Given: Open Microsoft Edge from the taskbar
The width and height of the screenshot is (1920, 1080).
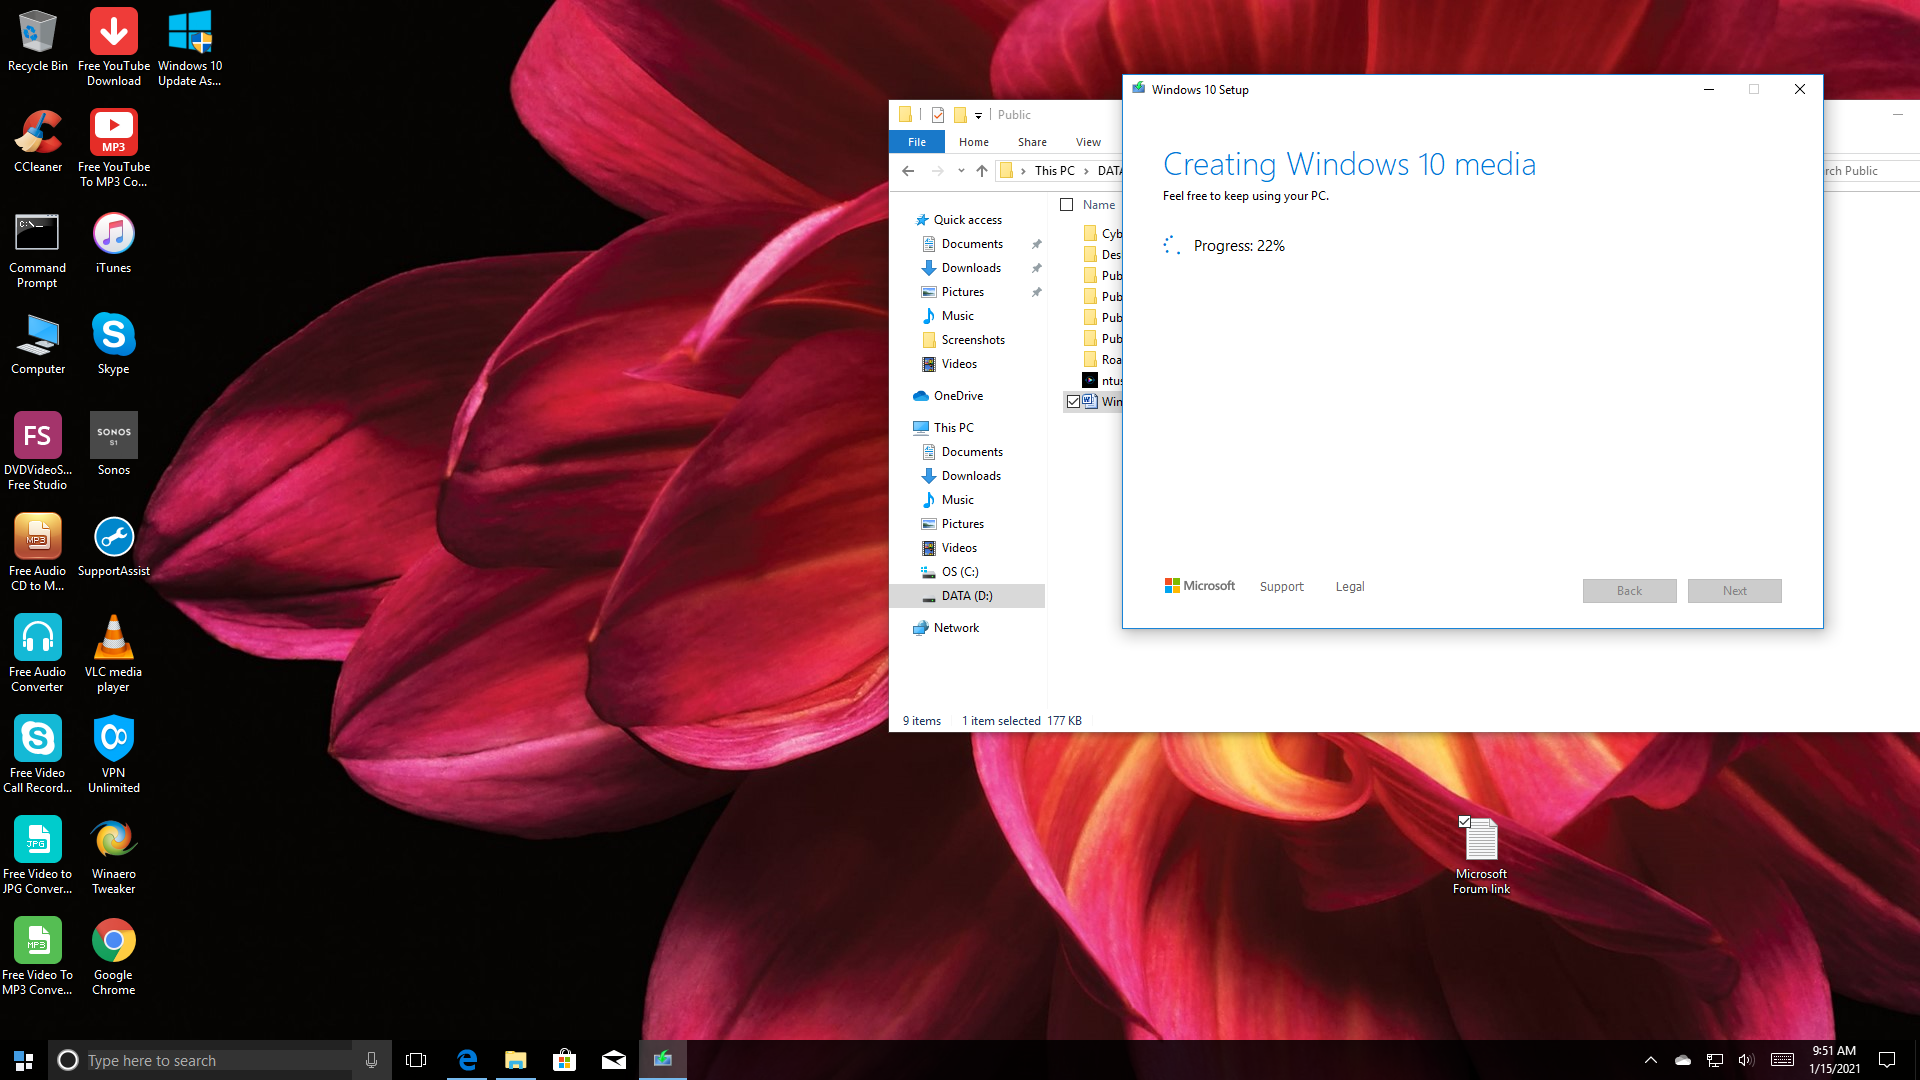Looking at the screenshot, I should (x=467, y=1060).
